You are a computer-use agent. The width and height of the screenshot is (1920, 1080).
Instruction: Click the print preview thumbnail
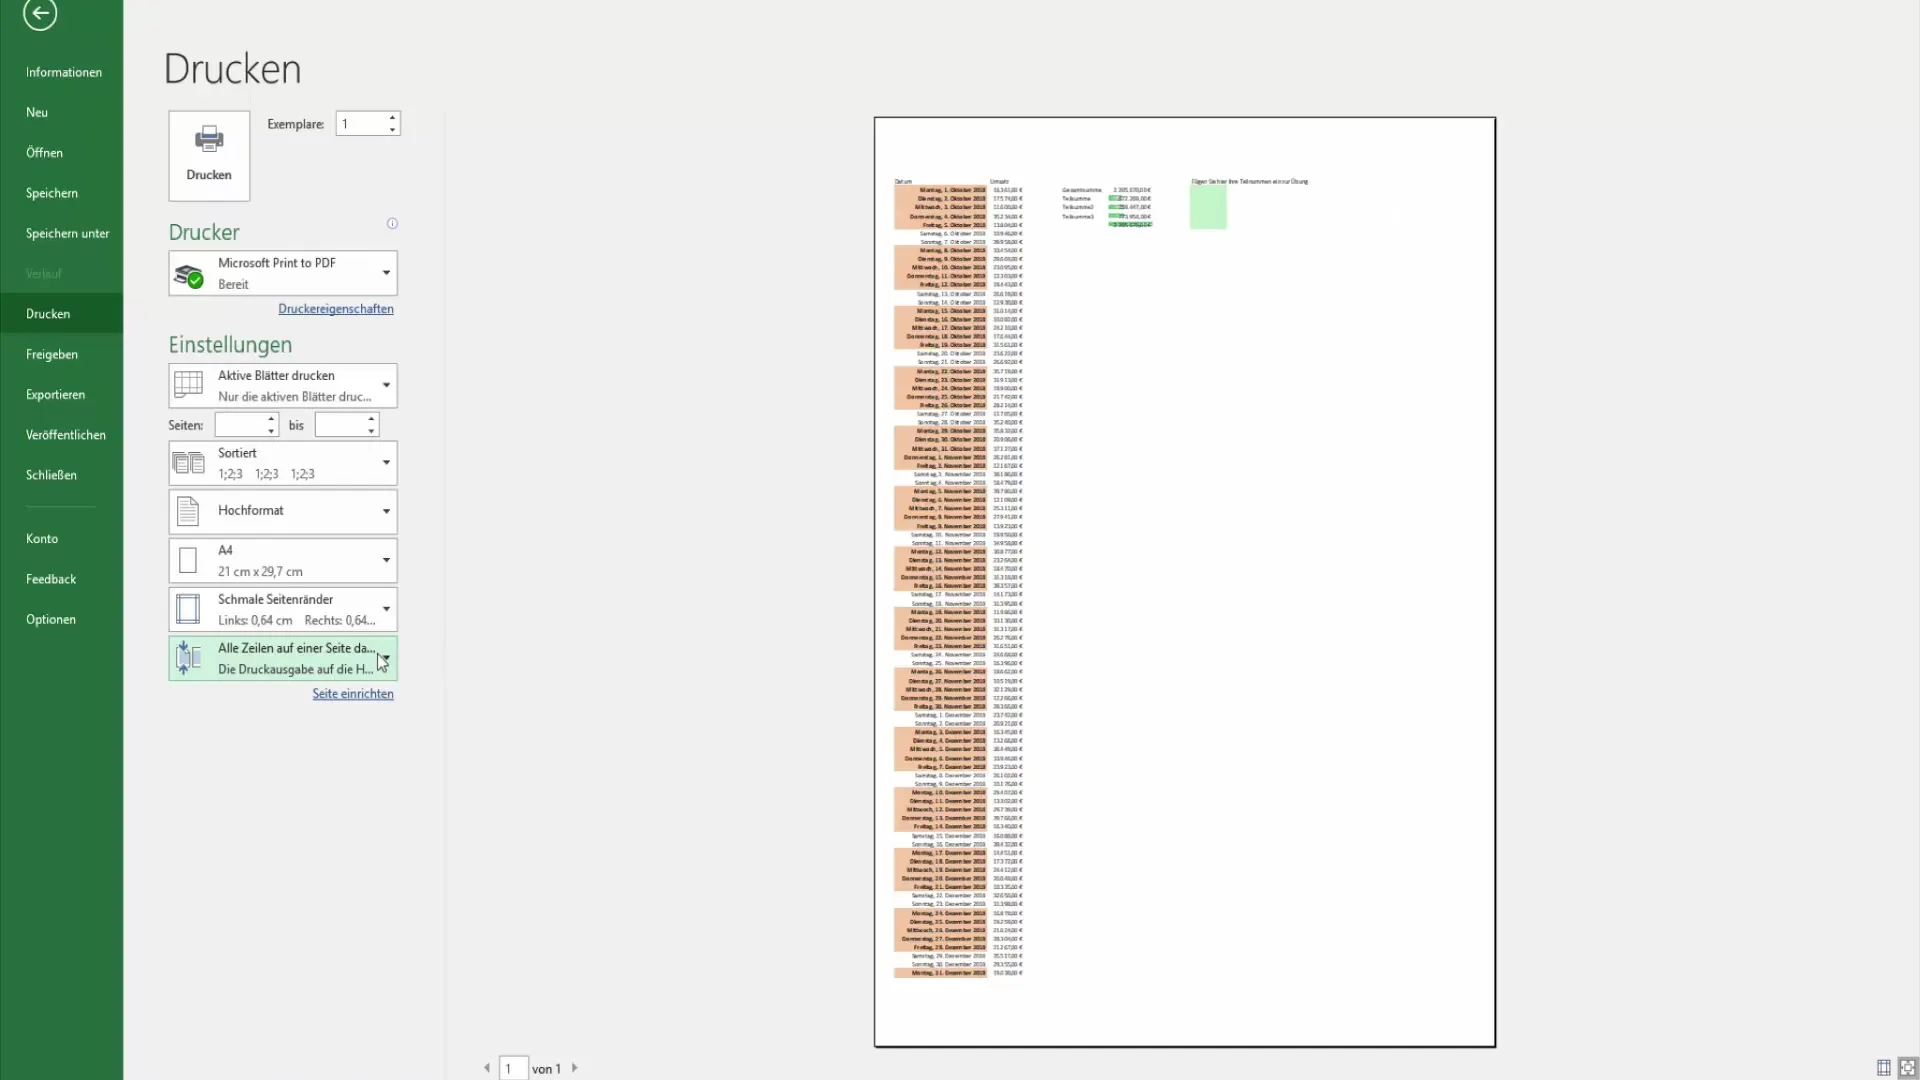click(1183, 580)
